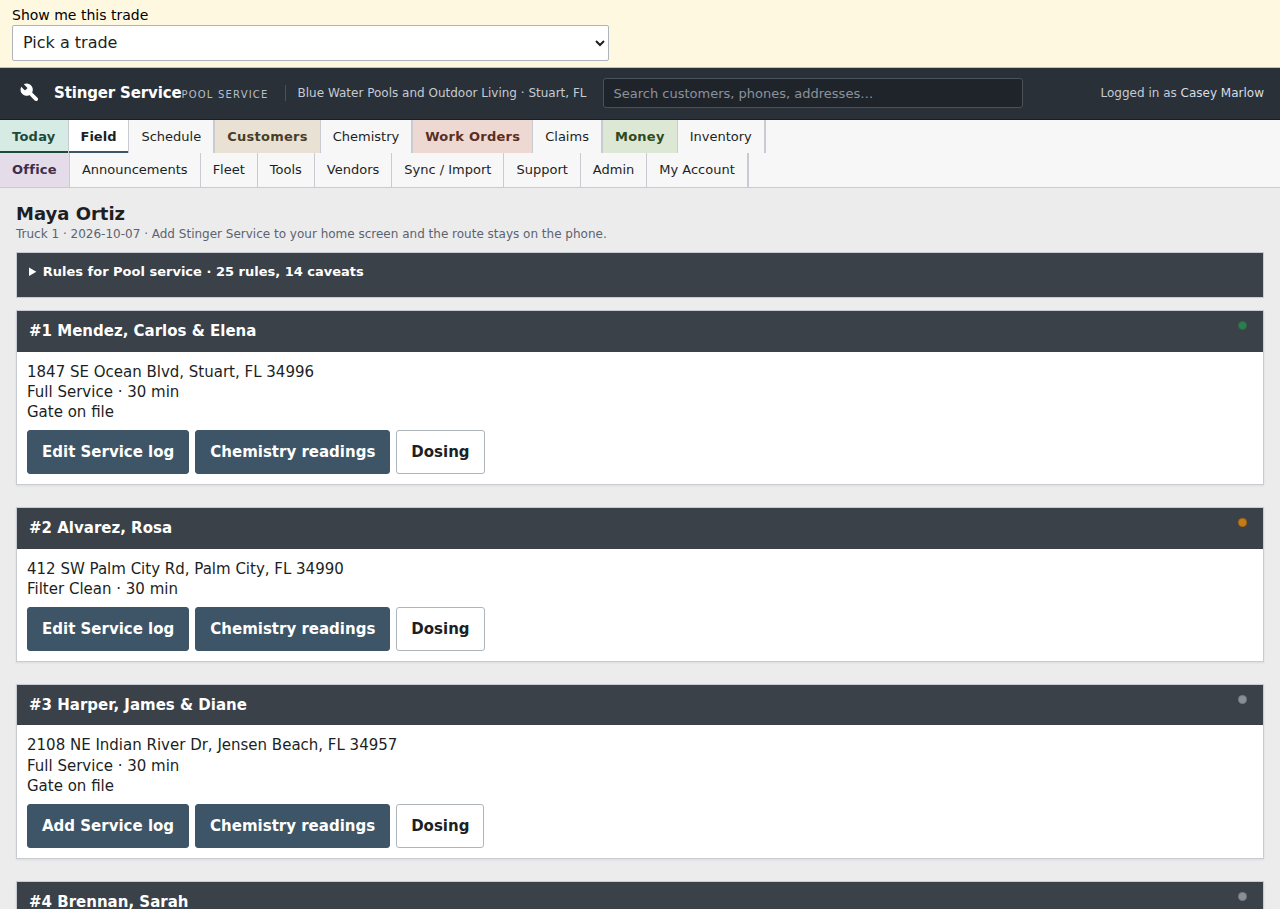1280x909 pixels.
Task: Click gray status dot on Brennan card
Action: (1242, 896)
